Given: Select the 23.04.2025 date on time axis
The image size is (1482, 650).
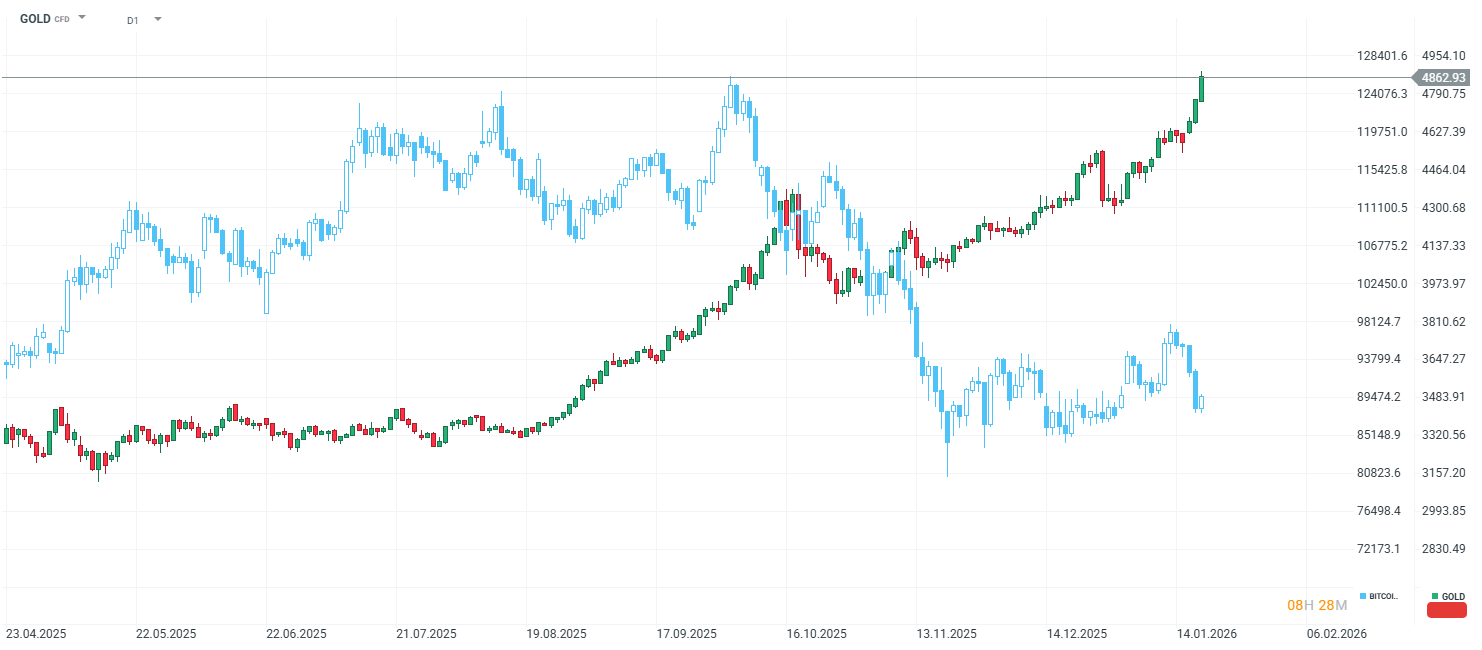Looking at the screenshot, I should tap(35, 634).
